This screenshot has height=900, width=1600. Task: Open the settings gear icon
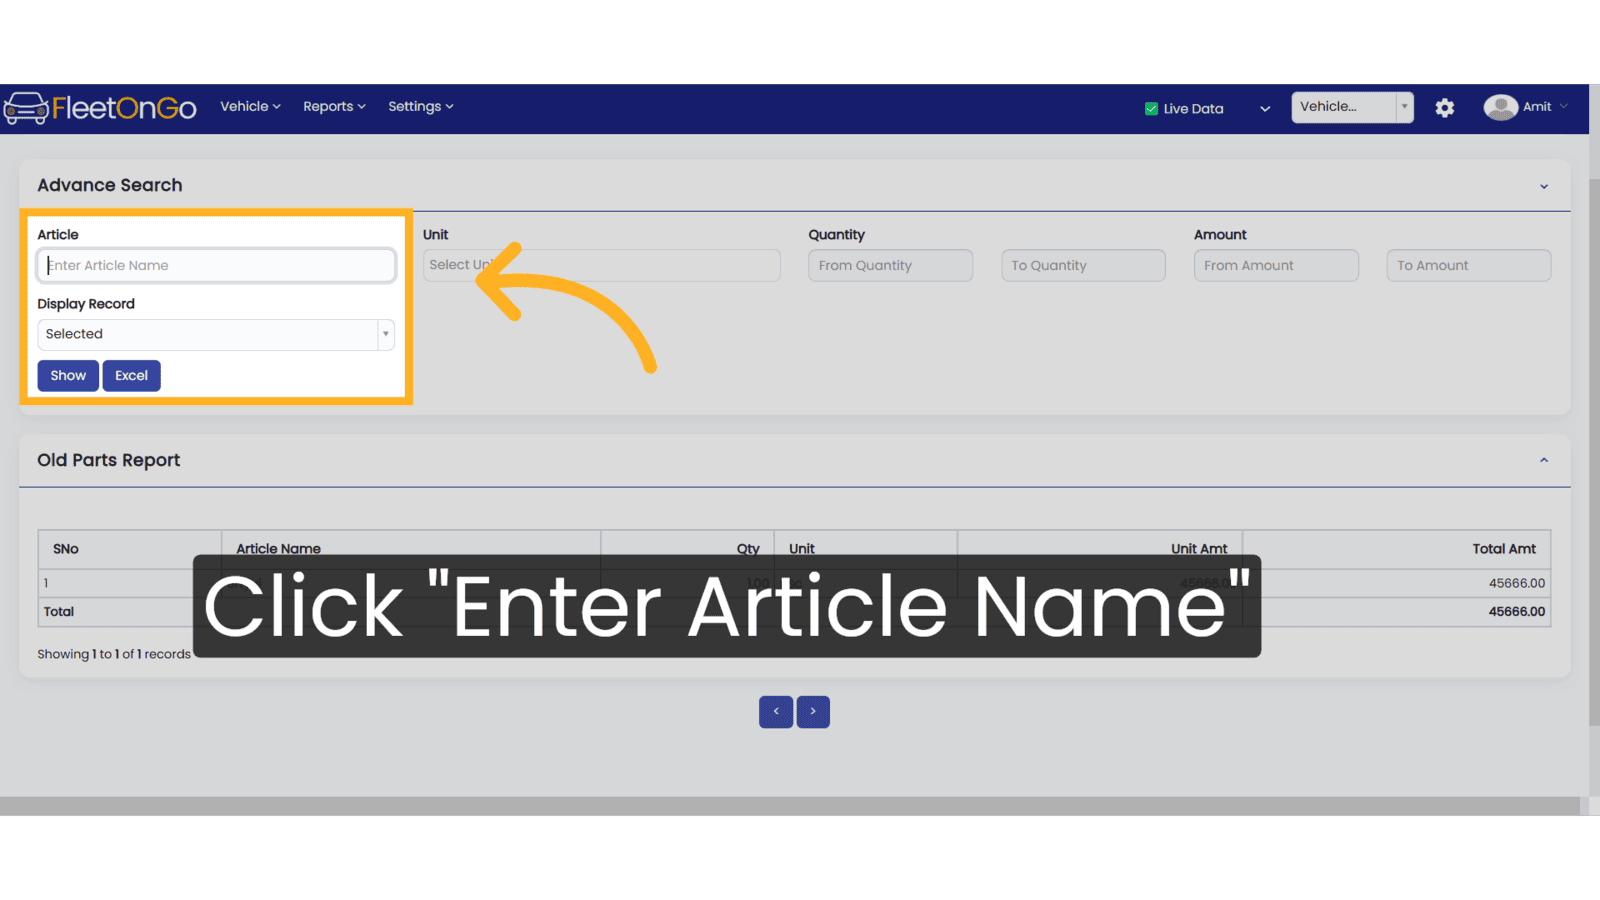click(x=1444, y=108)
